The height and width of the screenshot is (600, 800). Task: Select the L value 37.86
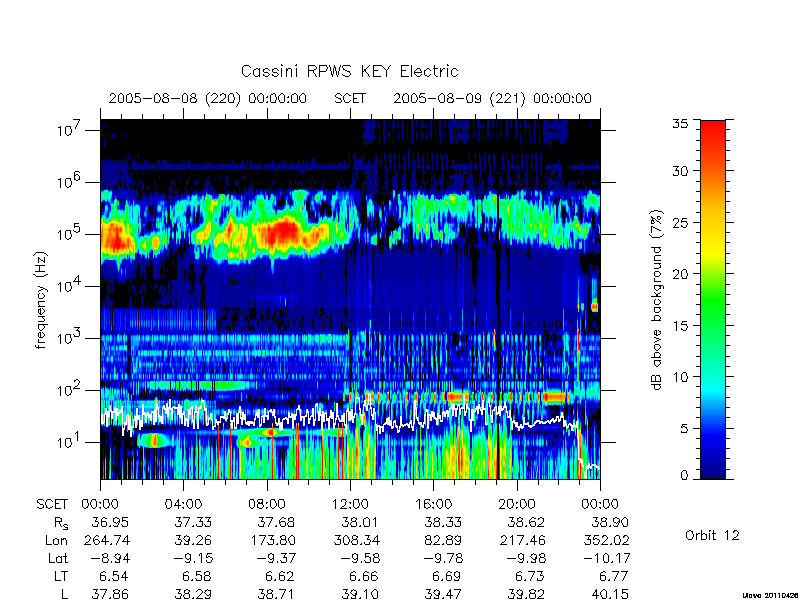point(110,594)
